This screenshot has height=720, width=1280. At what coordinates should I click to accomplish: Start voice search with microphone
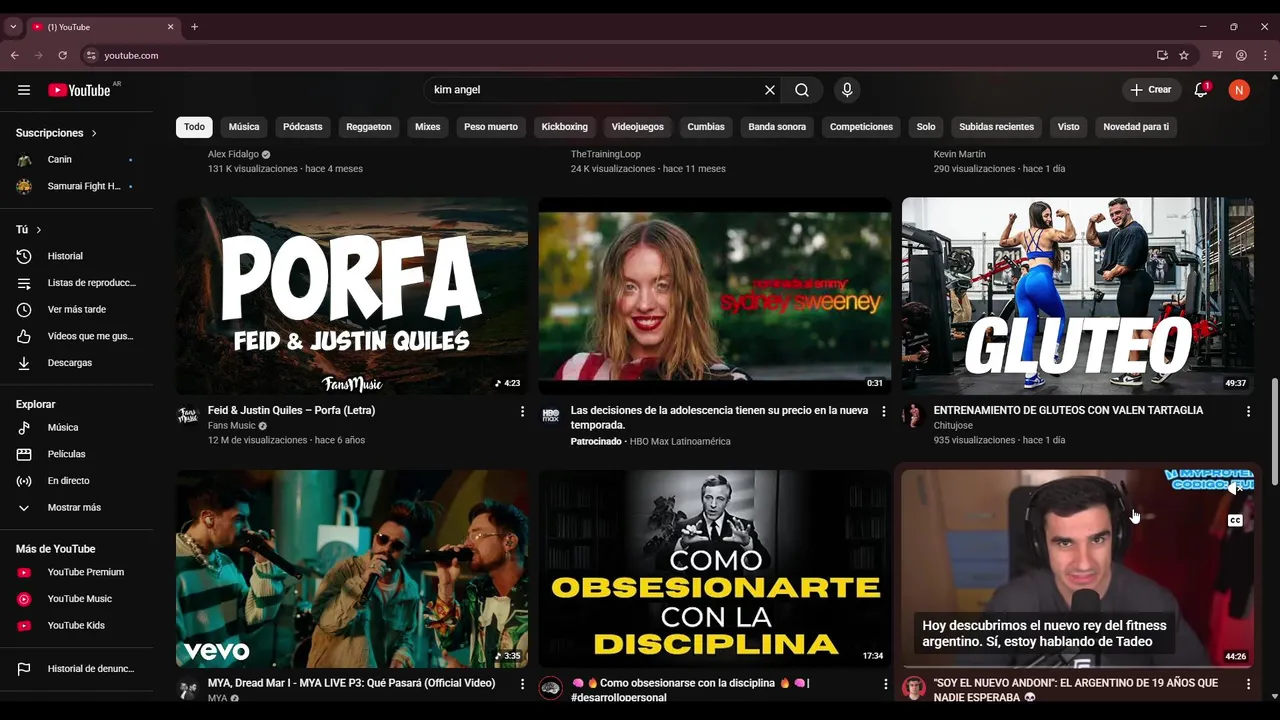(x=847, y=90)
